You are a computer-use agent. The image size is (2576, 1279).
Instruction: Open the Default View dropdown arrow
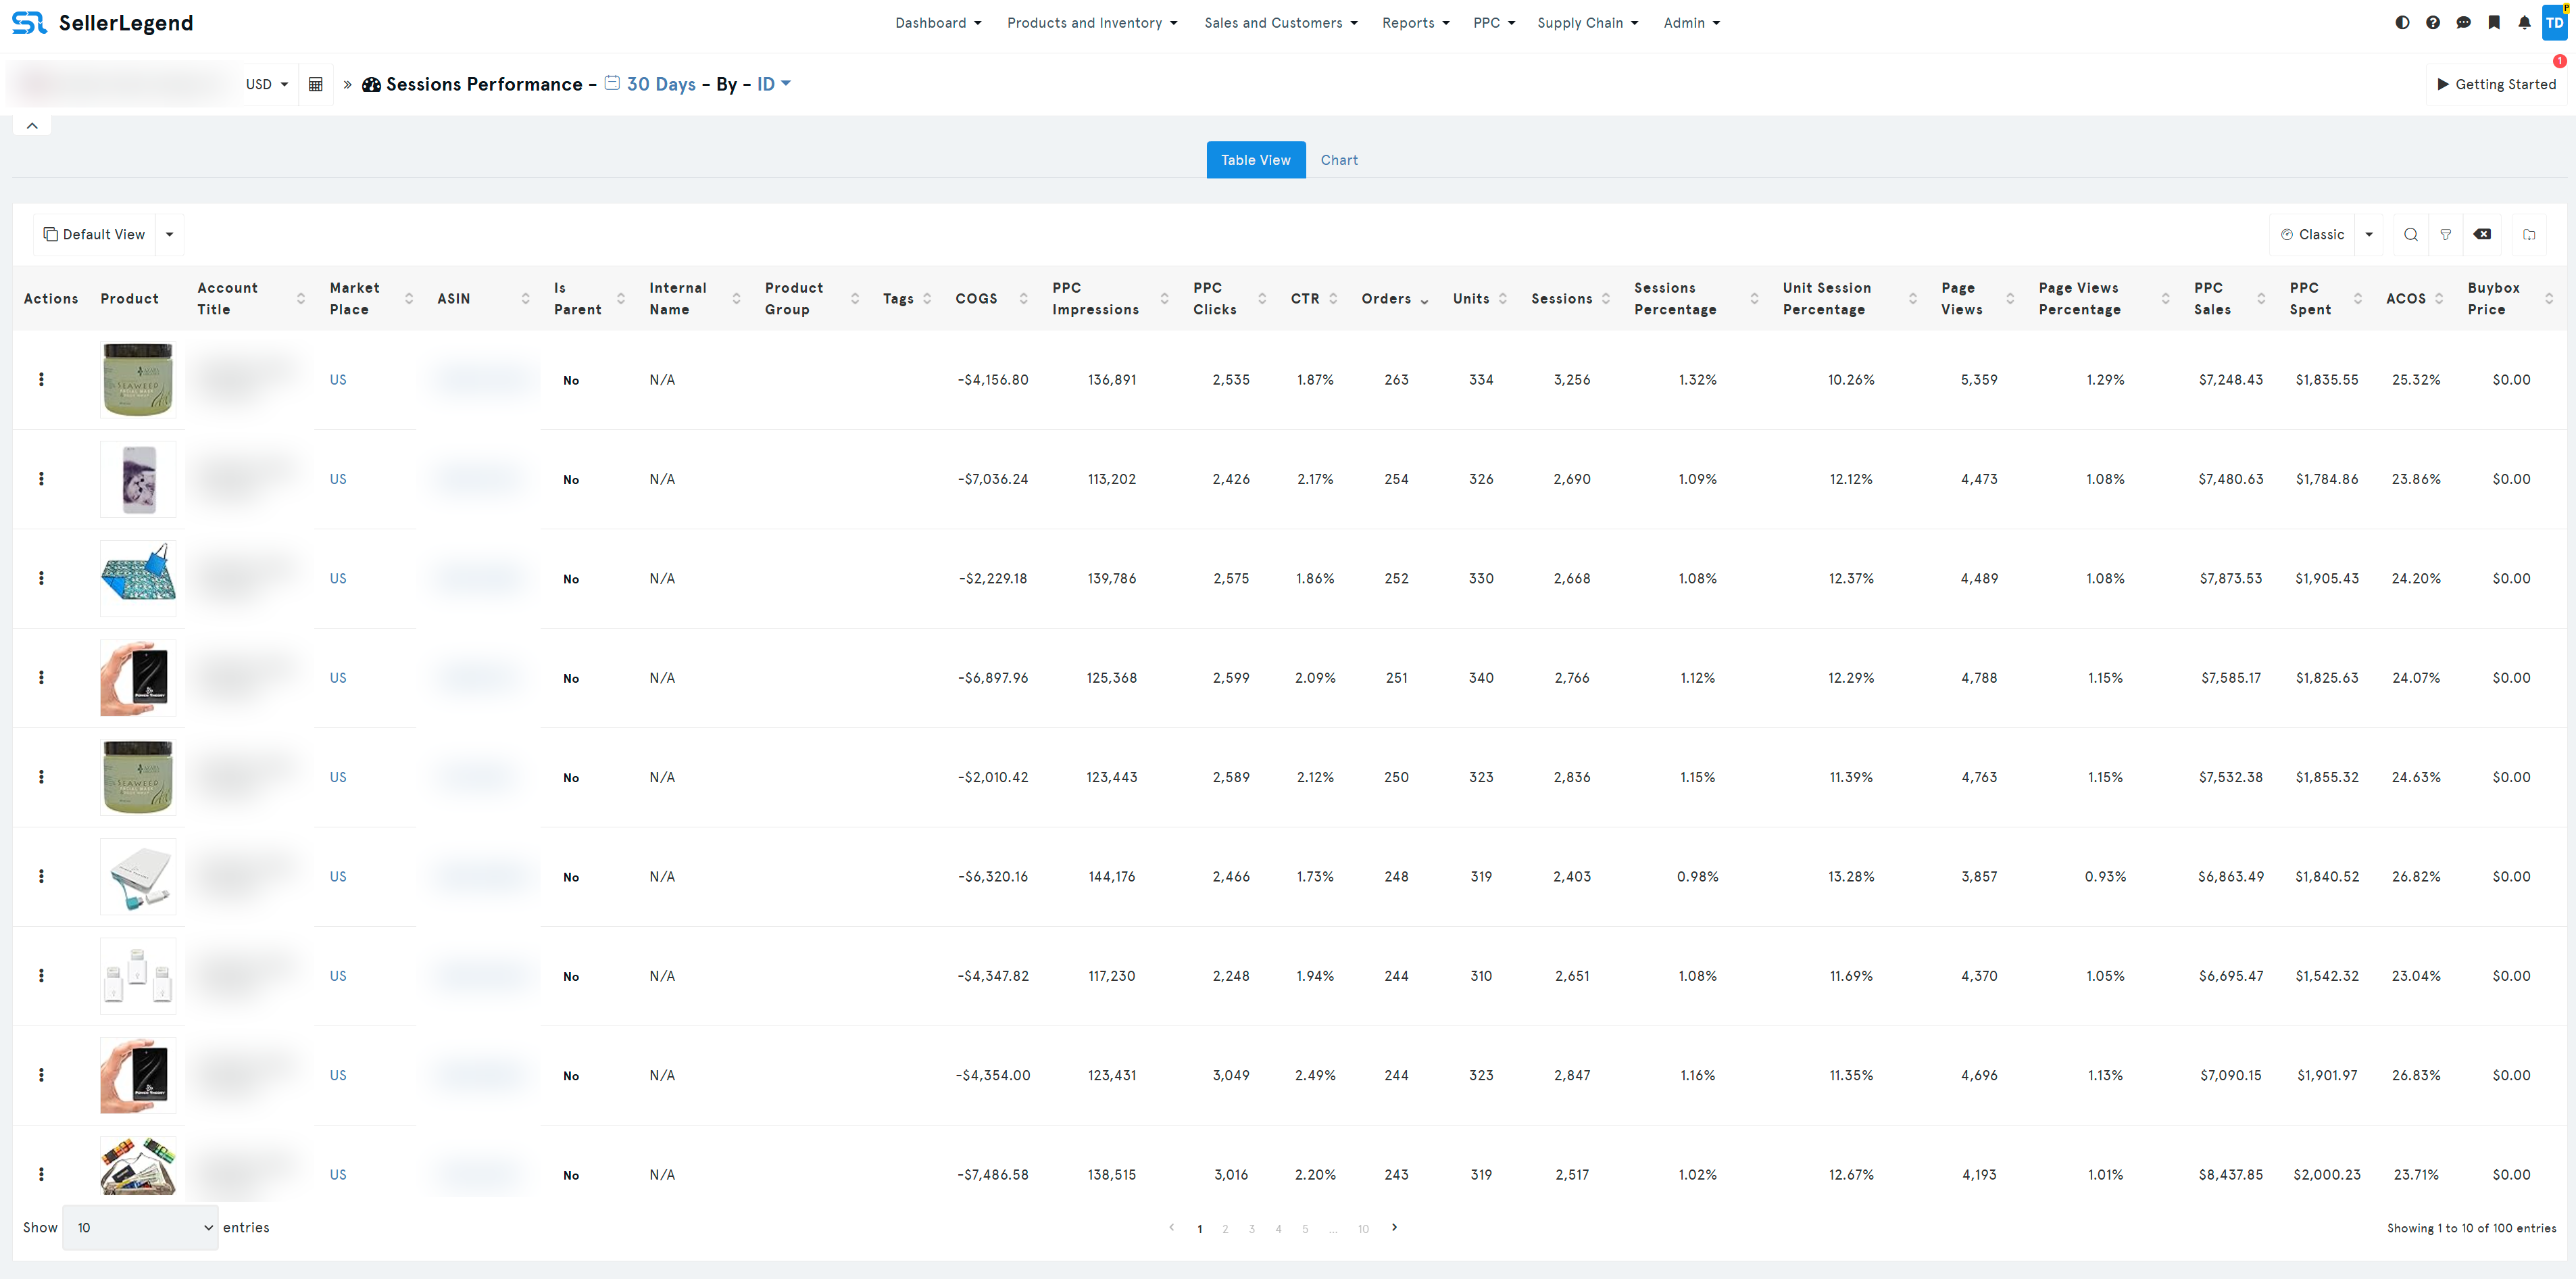170,234
